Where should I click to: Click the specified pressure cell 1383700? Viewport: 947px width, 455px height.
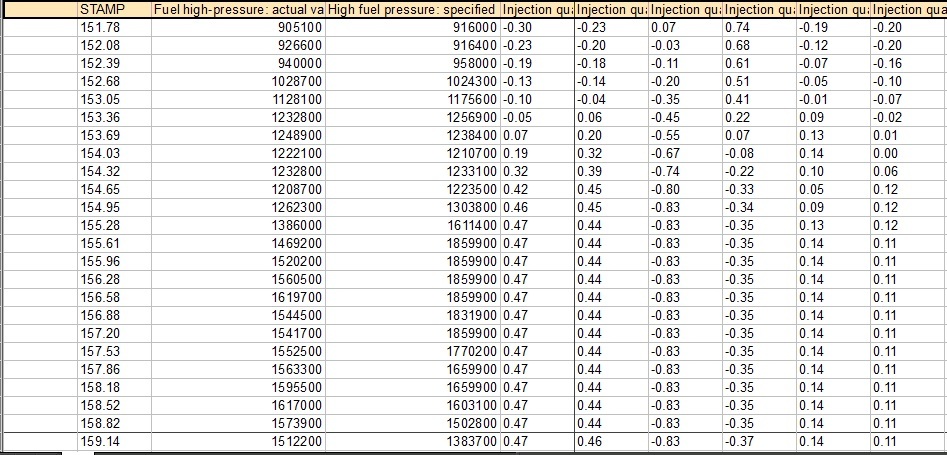[412, 441]
